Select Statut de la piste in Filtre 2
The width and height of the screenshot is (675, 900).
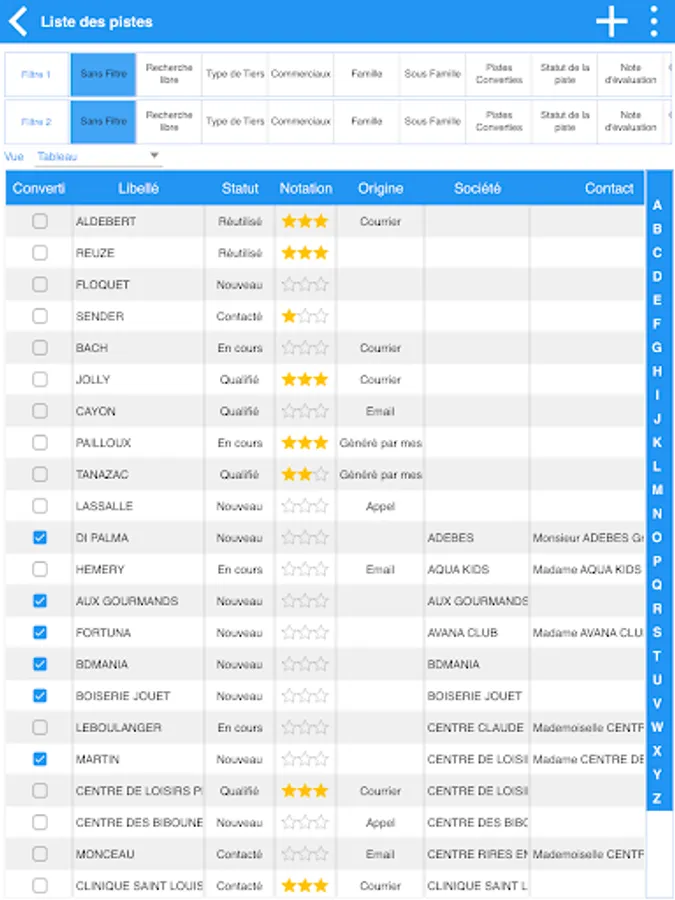tap(565, 122)
